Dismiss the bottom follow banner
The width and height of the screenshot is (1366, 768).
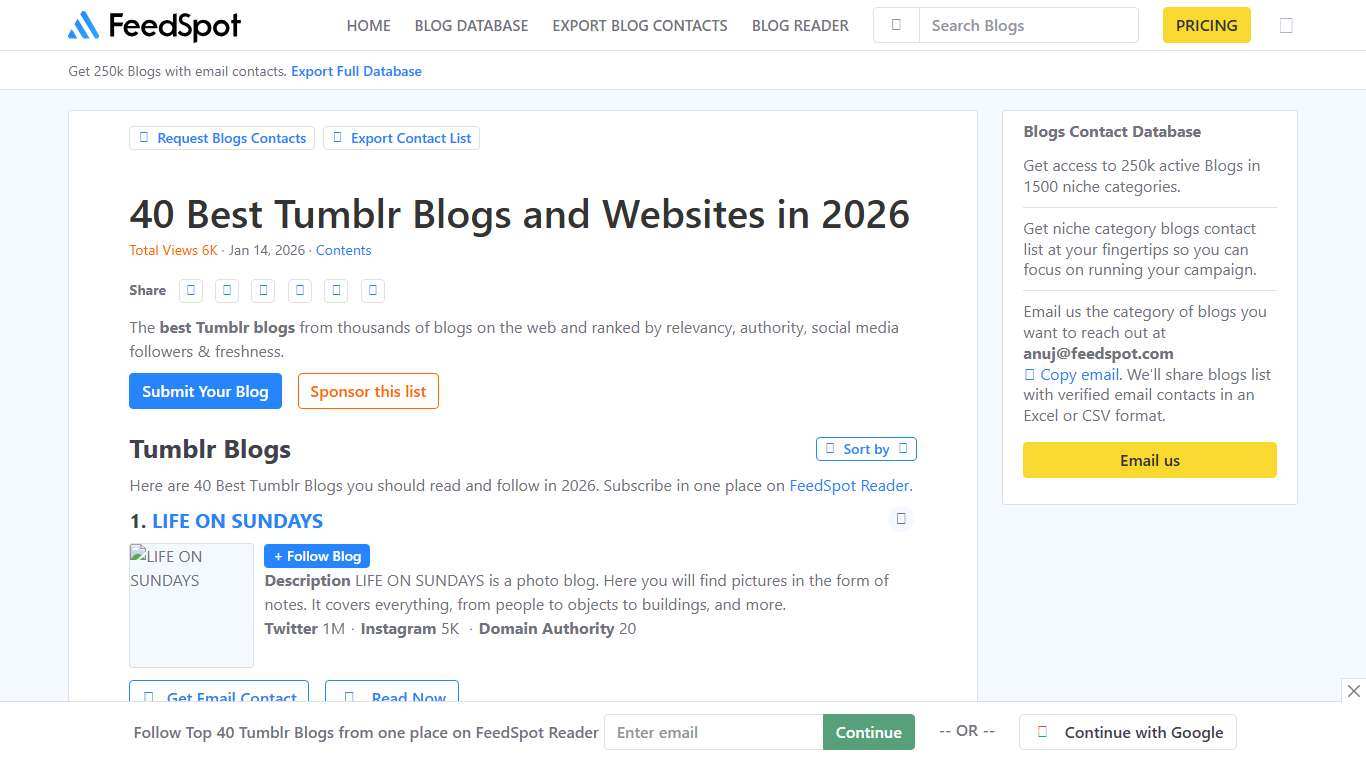1355,691
